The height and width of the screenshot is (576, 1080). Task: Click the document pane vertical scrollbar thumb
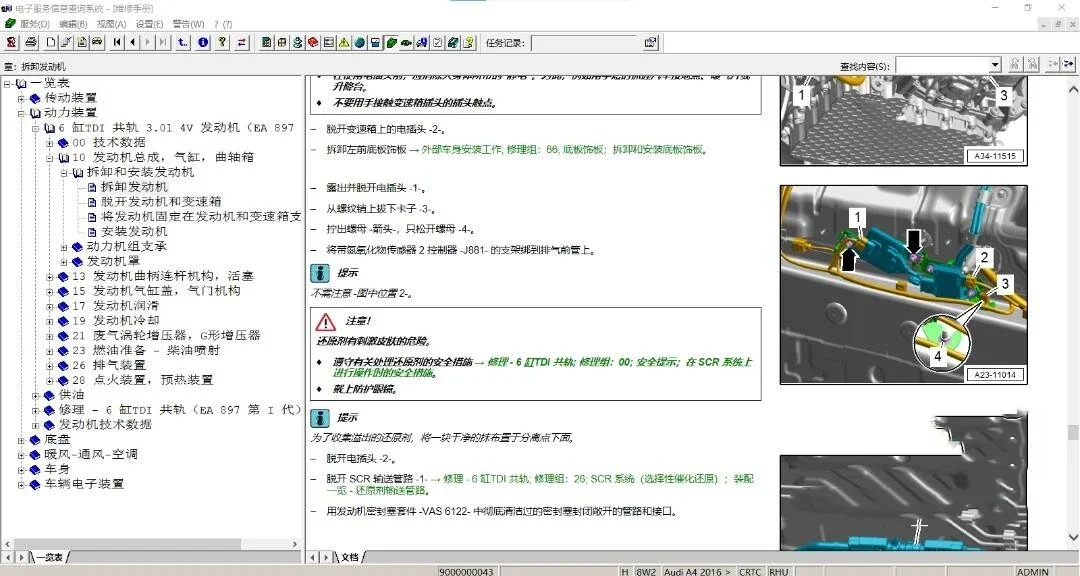pos(1072,433)
